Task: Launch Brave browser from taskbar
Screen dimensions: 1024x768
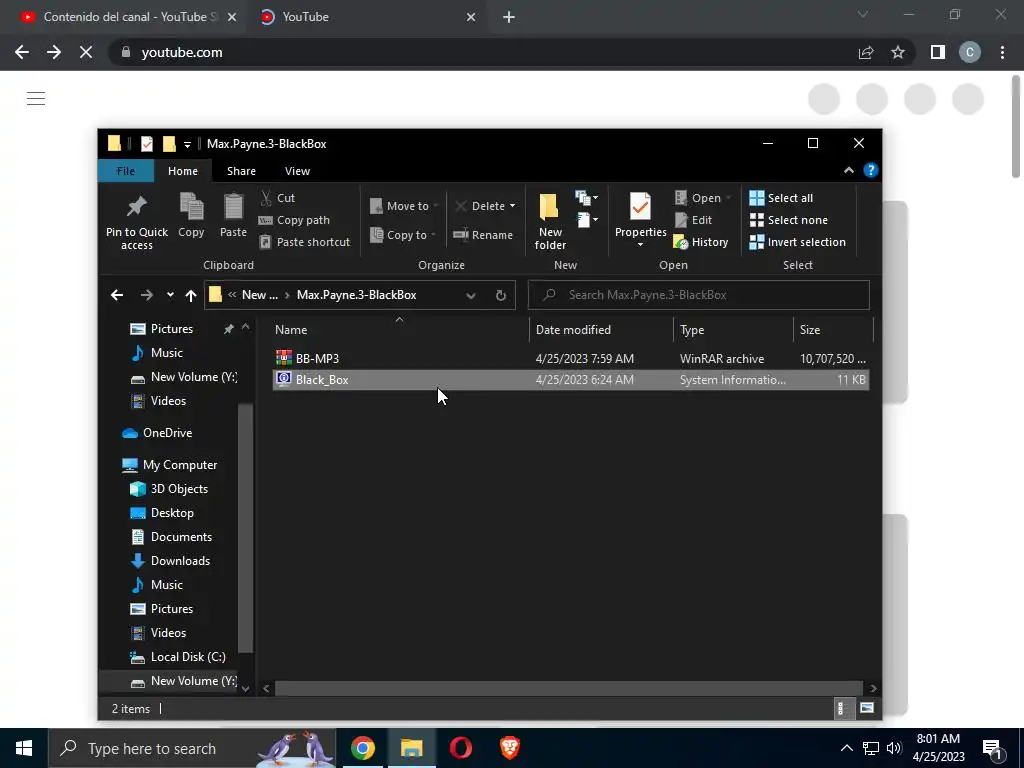Action: [x=510, y=748]
